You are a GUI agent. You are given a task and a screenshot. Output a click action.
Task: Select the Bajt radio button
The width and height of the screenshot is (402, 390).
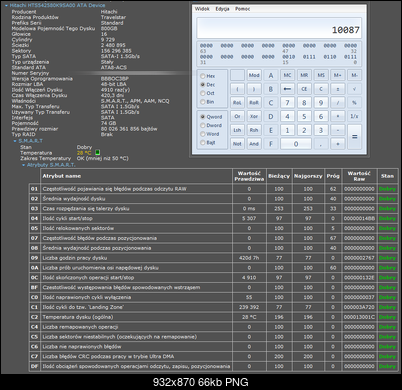point(208,143)
